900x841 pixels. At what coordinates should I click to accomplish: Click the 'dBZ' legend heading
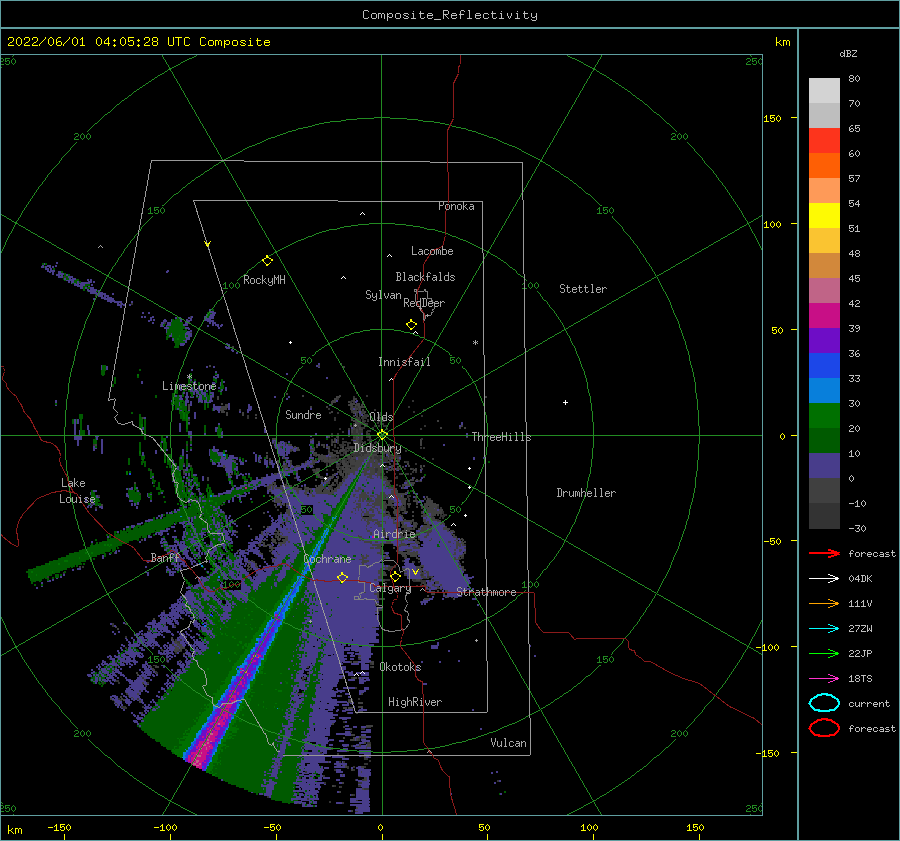click(x=848, y=53)
